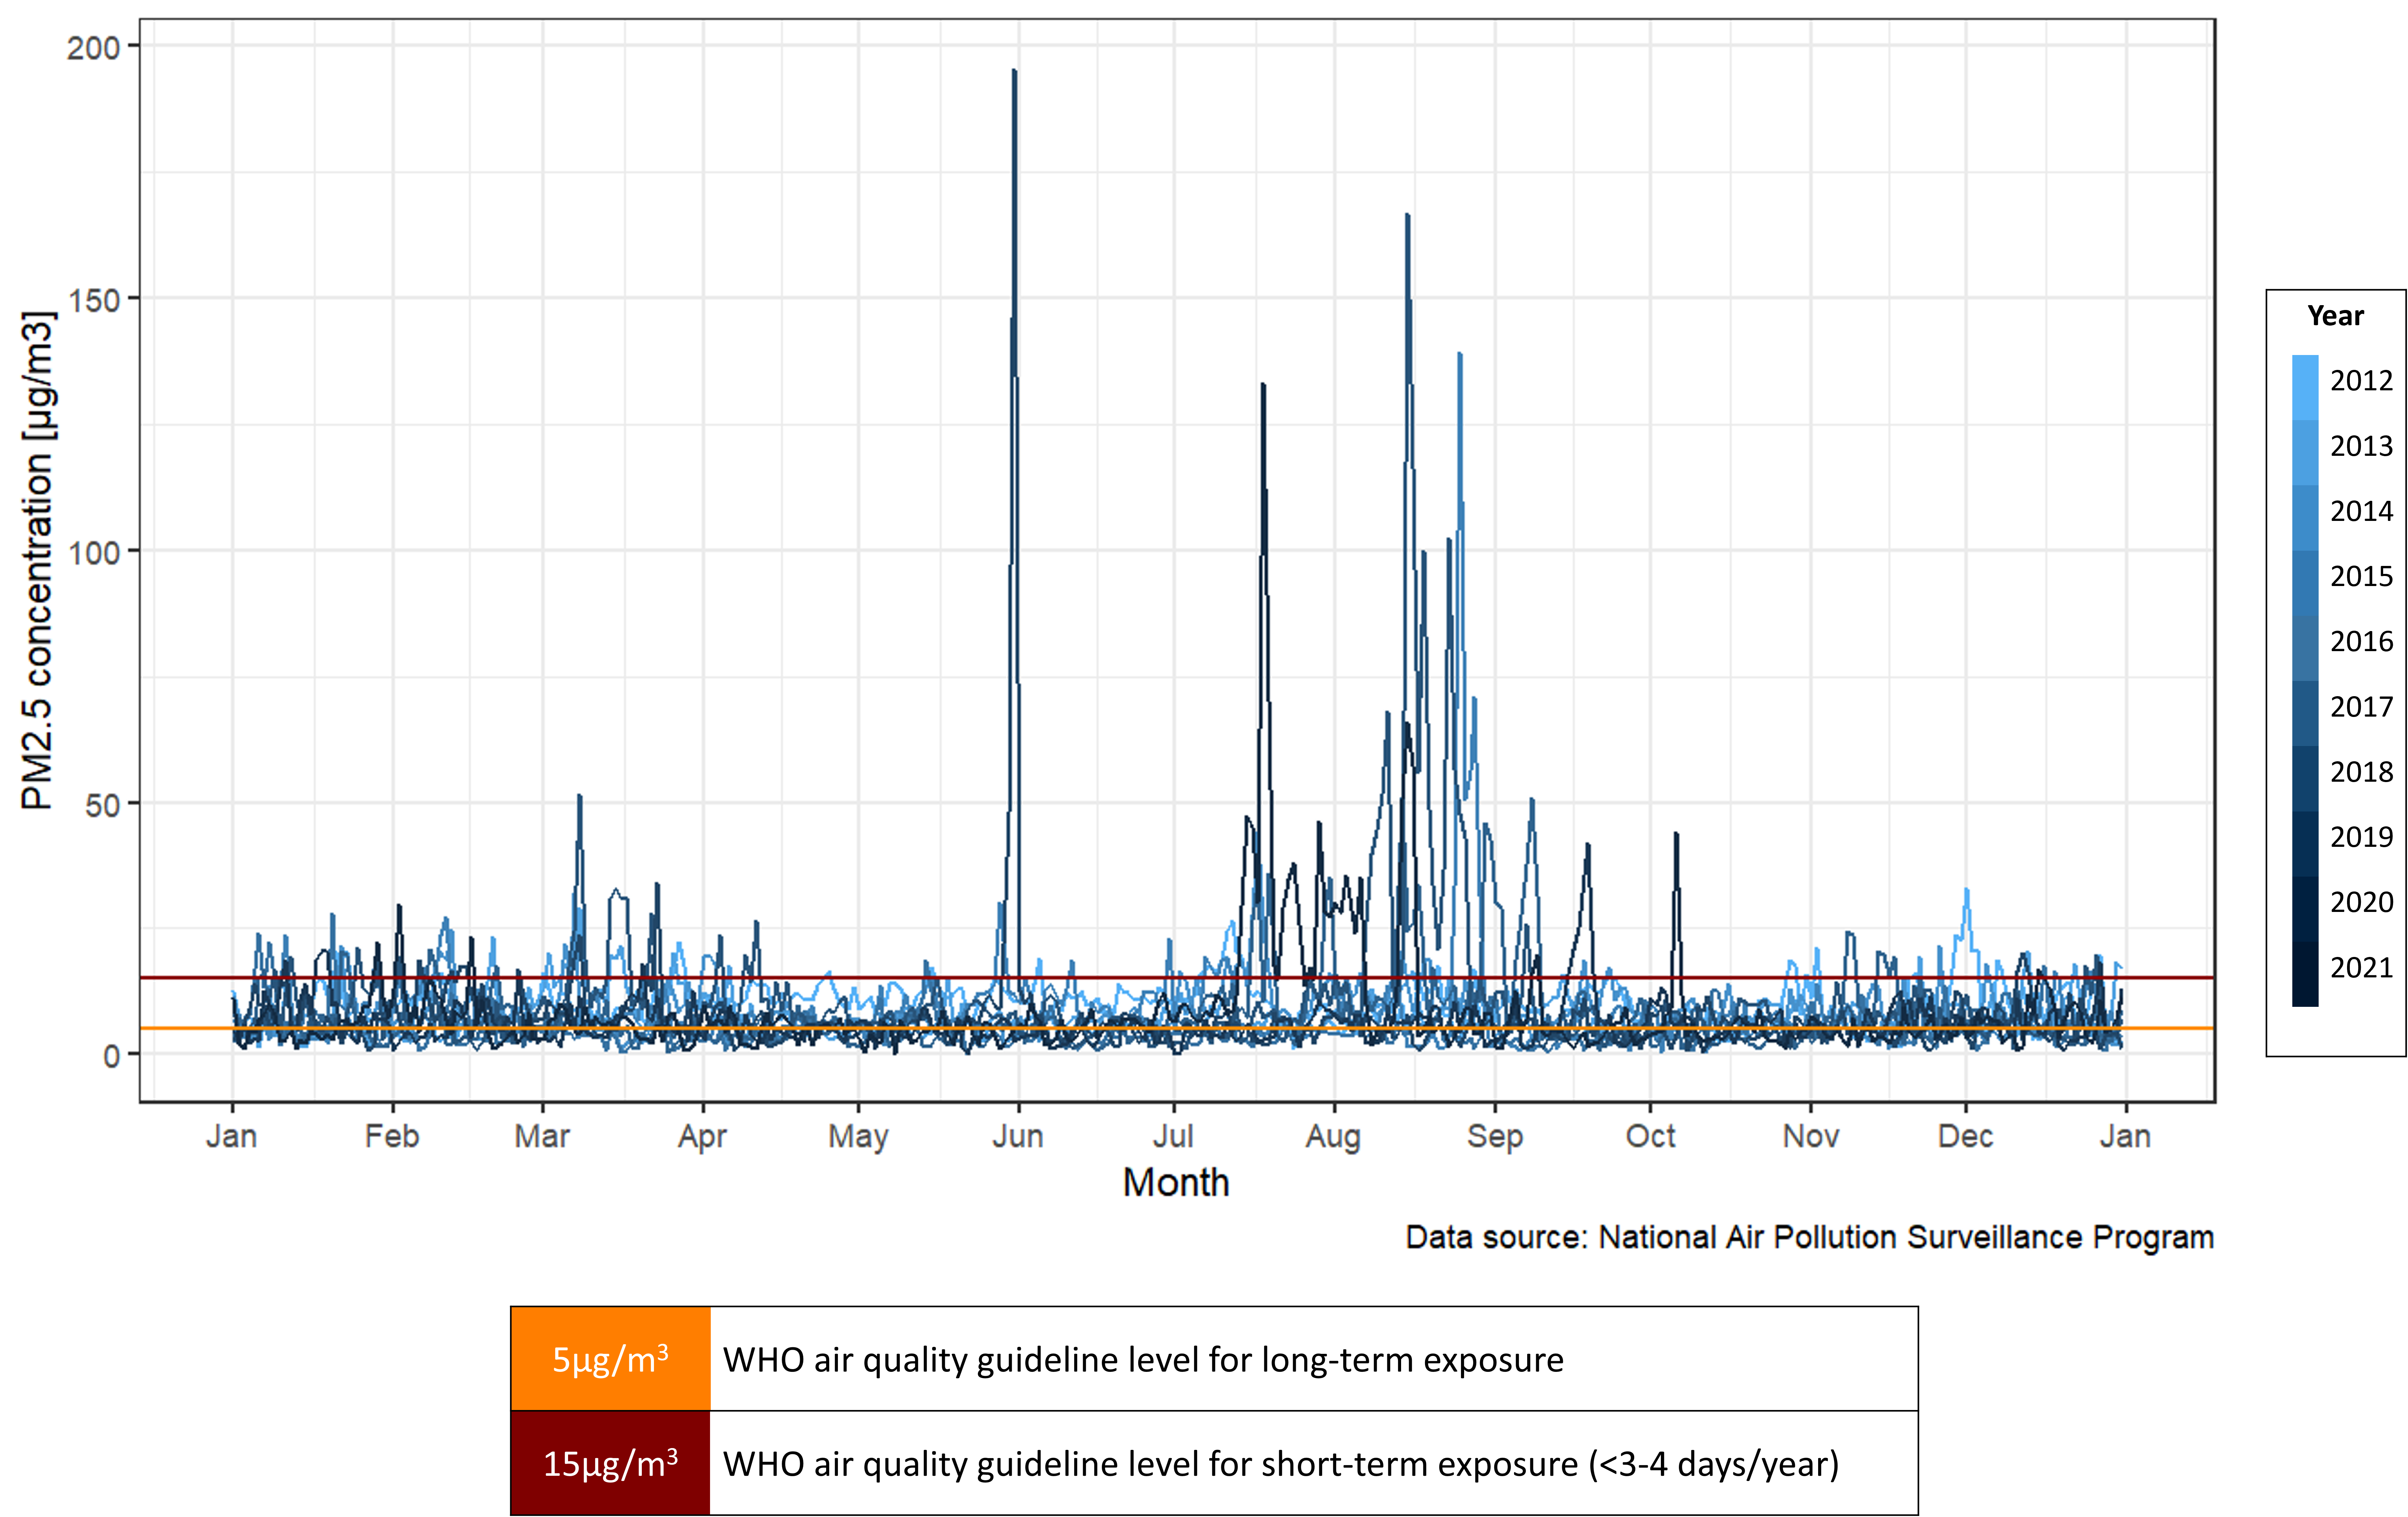The width and height of the screenshot is (2408, 1517).
Task: Click the Nov x-axis label
Action: (1811, 1136)
